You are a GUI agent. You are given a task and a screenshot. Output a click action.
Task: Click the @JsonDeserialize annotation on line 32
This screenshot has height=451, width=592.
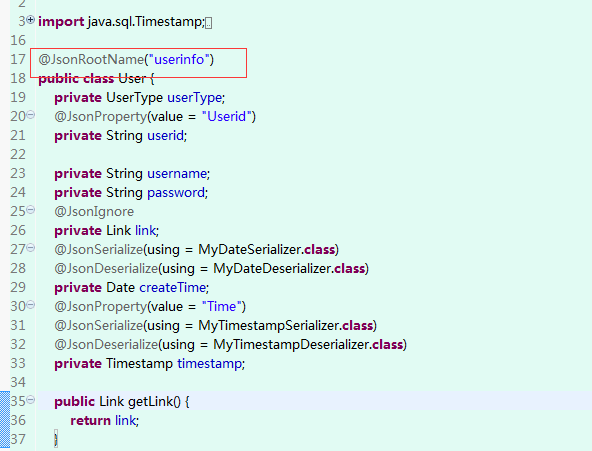(106, 345)
